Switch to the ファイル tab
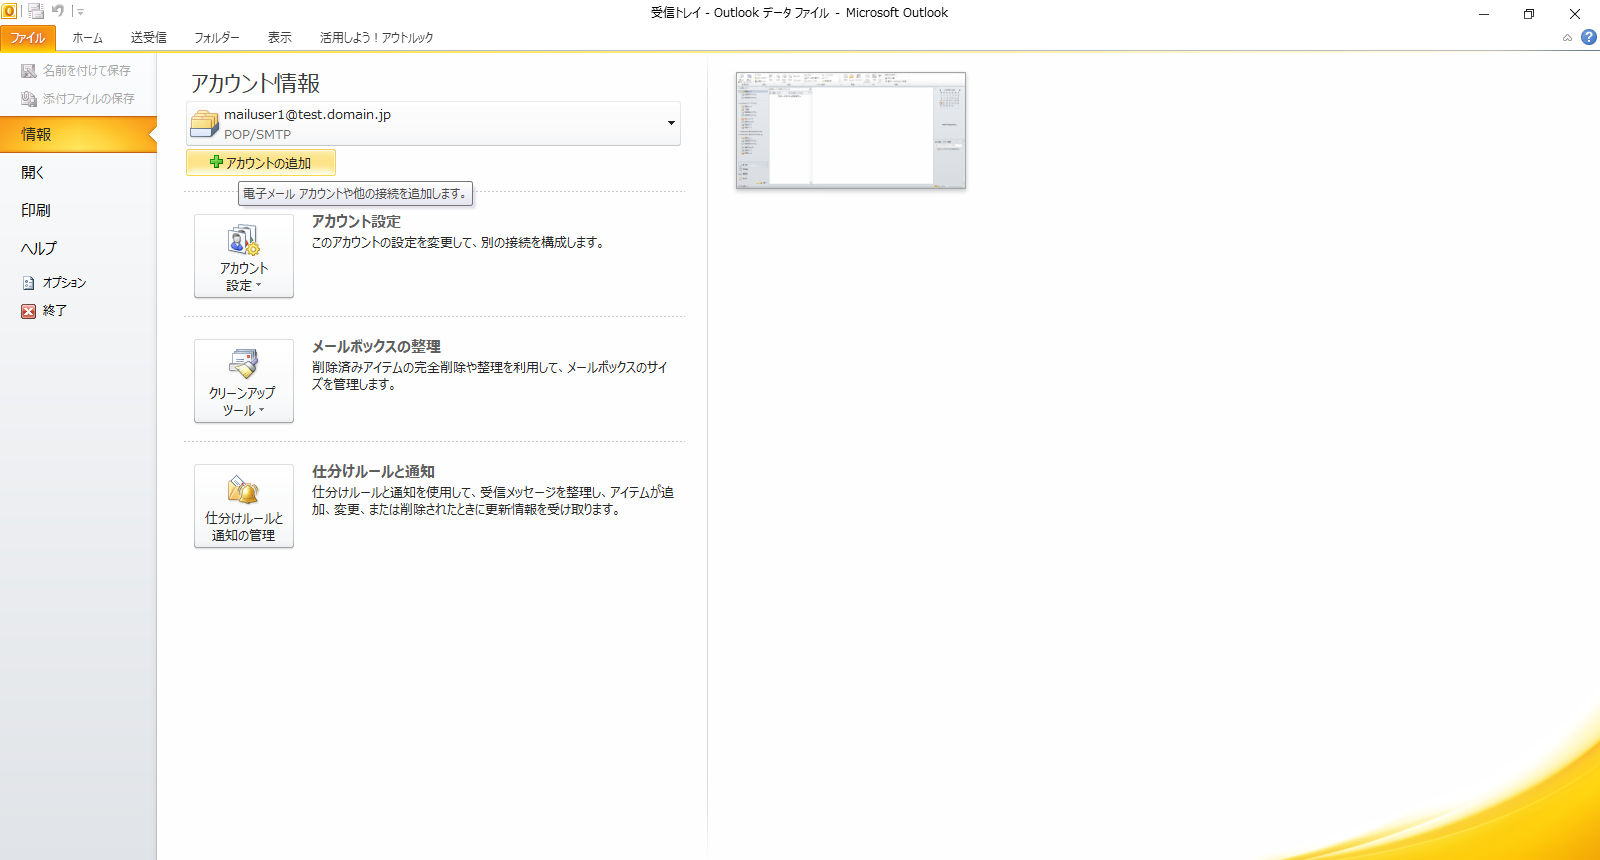The width and height of the screenshot is (1600, 860). pos(28,38)
